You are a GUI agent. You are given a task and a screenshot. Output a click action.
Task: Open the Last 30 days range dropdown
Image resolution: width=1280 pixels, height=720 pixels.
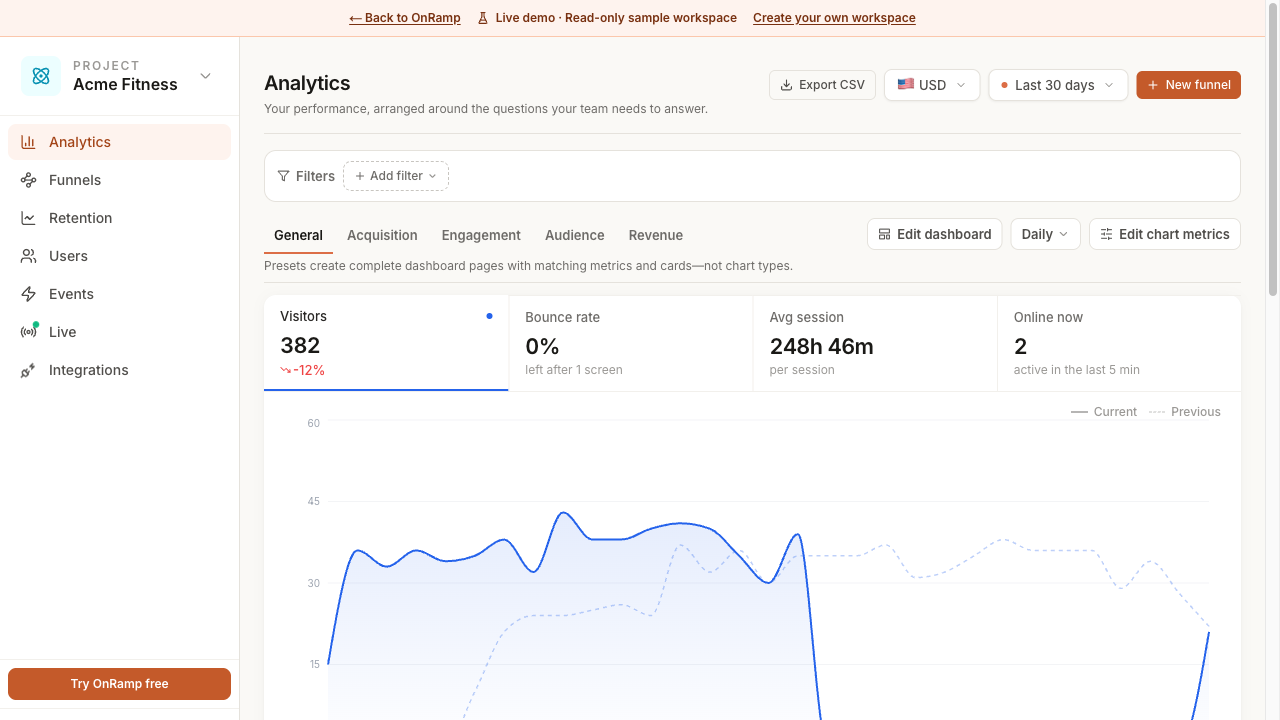pos(1058,85)
